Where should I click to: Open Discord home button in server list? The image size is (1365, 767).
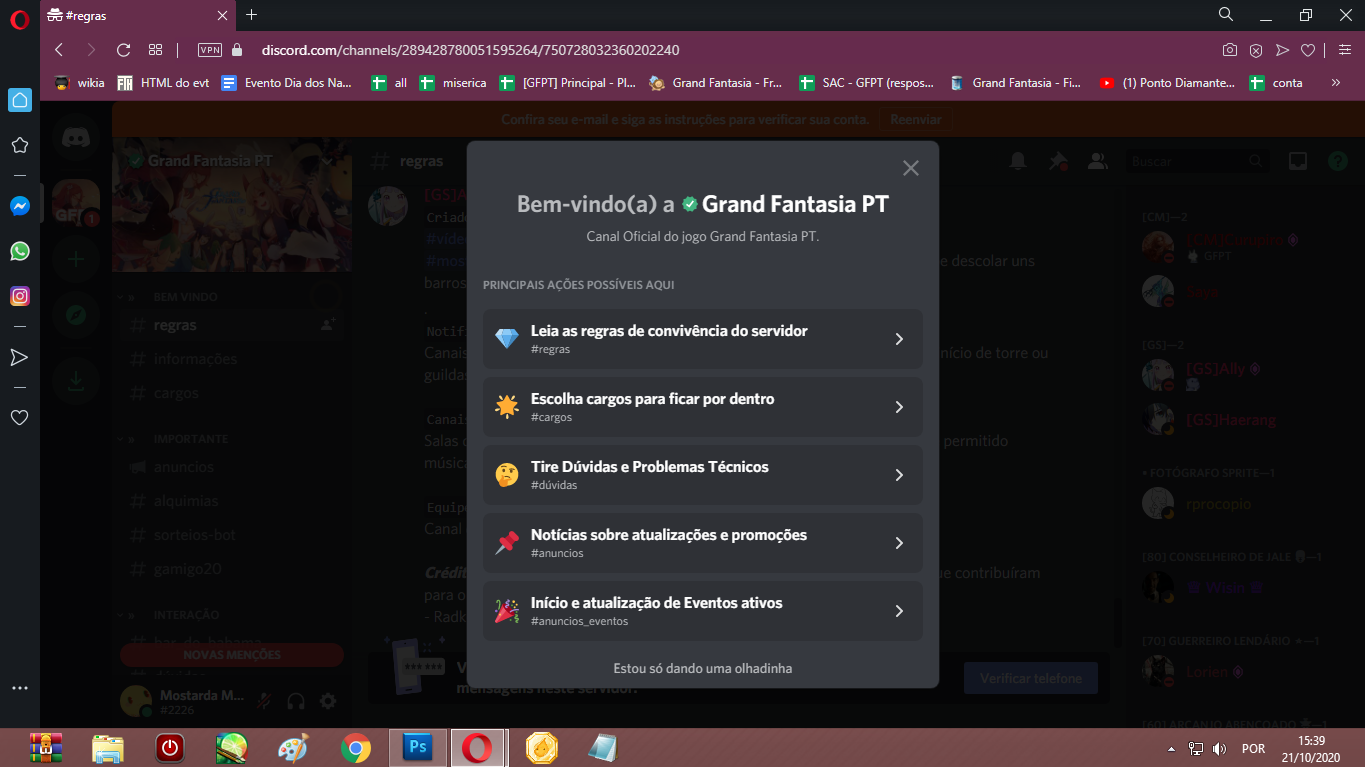pos(76,136)
